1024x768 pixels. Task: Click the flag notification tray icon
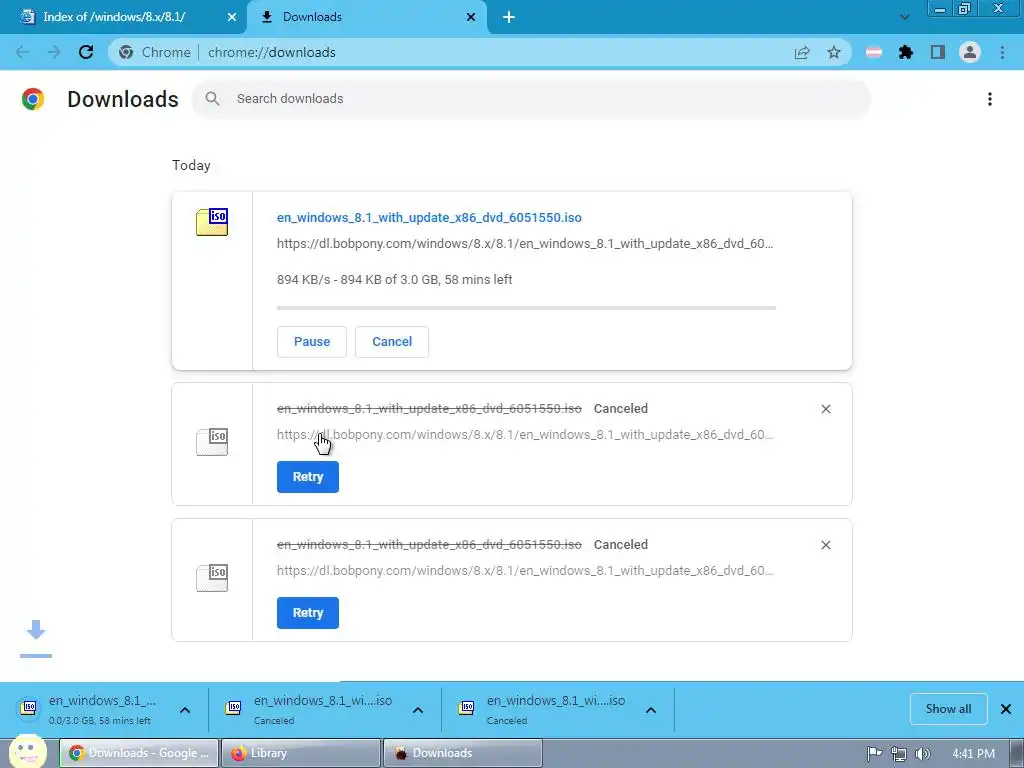(x=874, y=754)
